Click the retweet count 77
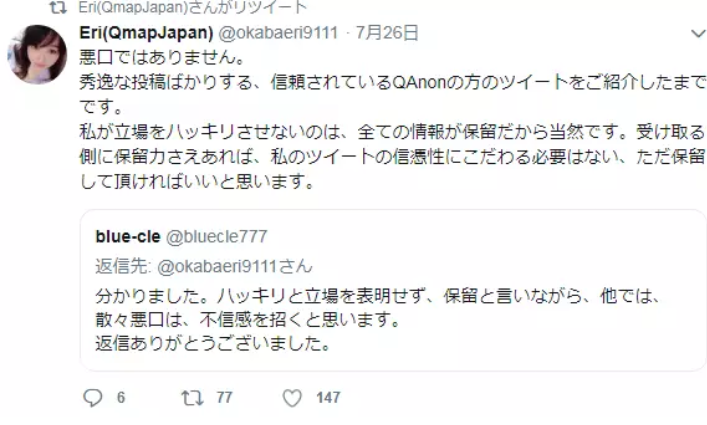This screenshot has width=707, height=425. coord(224,398)
